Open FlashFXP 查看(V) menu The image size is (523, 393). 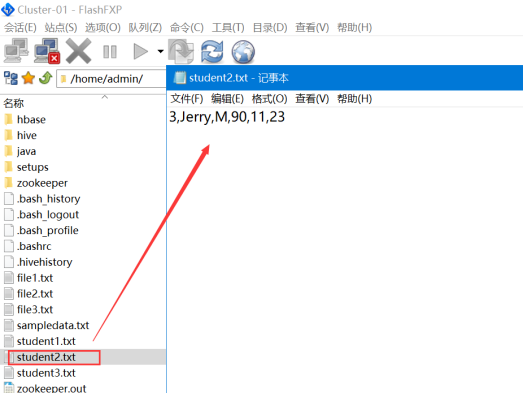click(312, 27)
